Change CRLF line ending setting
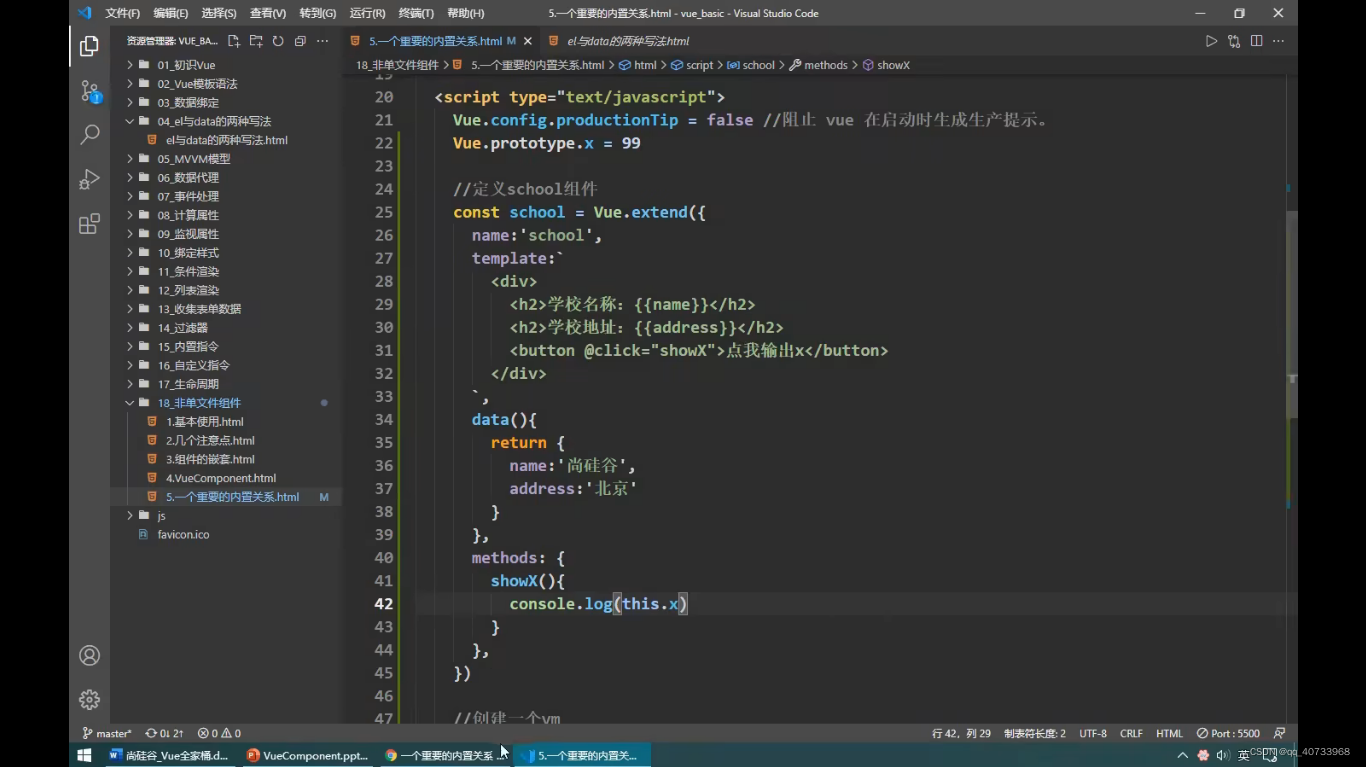This screenshot has height=767, width=1366. (x=1131, y=733)
